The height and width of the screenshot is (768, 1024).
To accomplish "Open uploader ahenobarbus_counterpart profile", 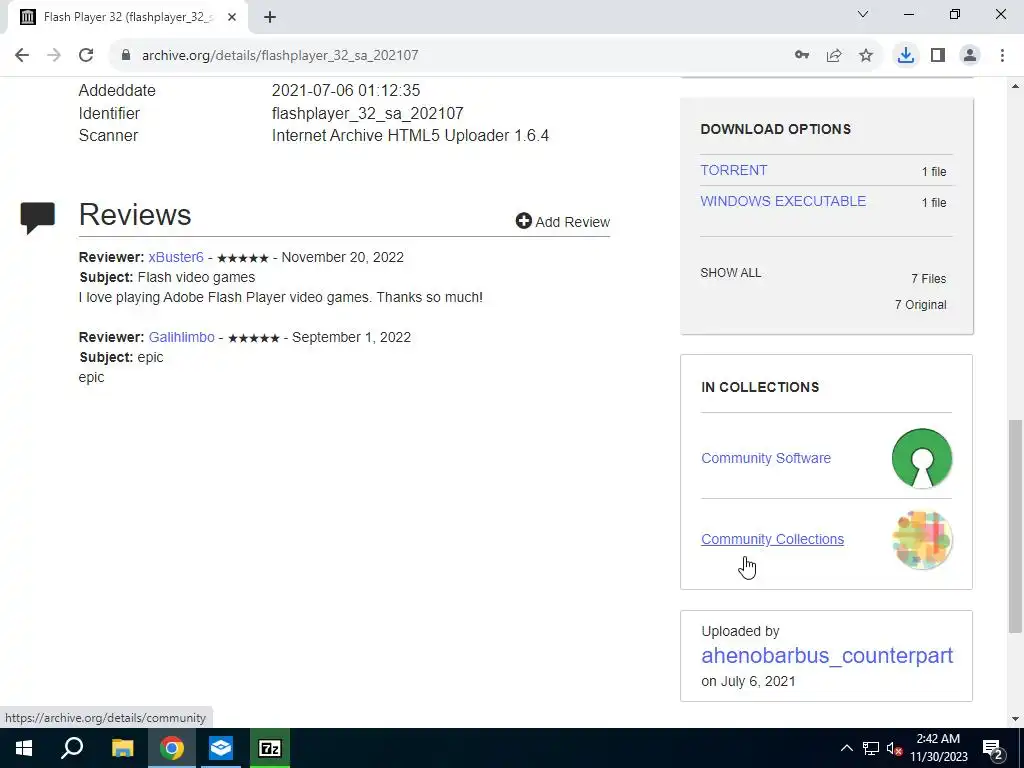I will pyautogui.click(x=827, y=655).
